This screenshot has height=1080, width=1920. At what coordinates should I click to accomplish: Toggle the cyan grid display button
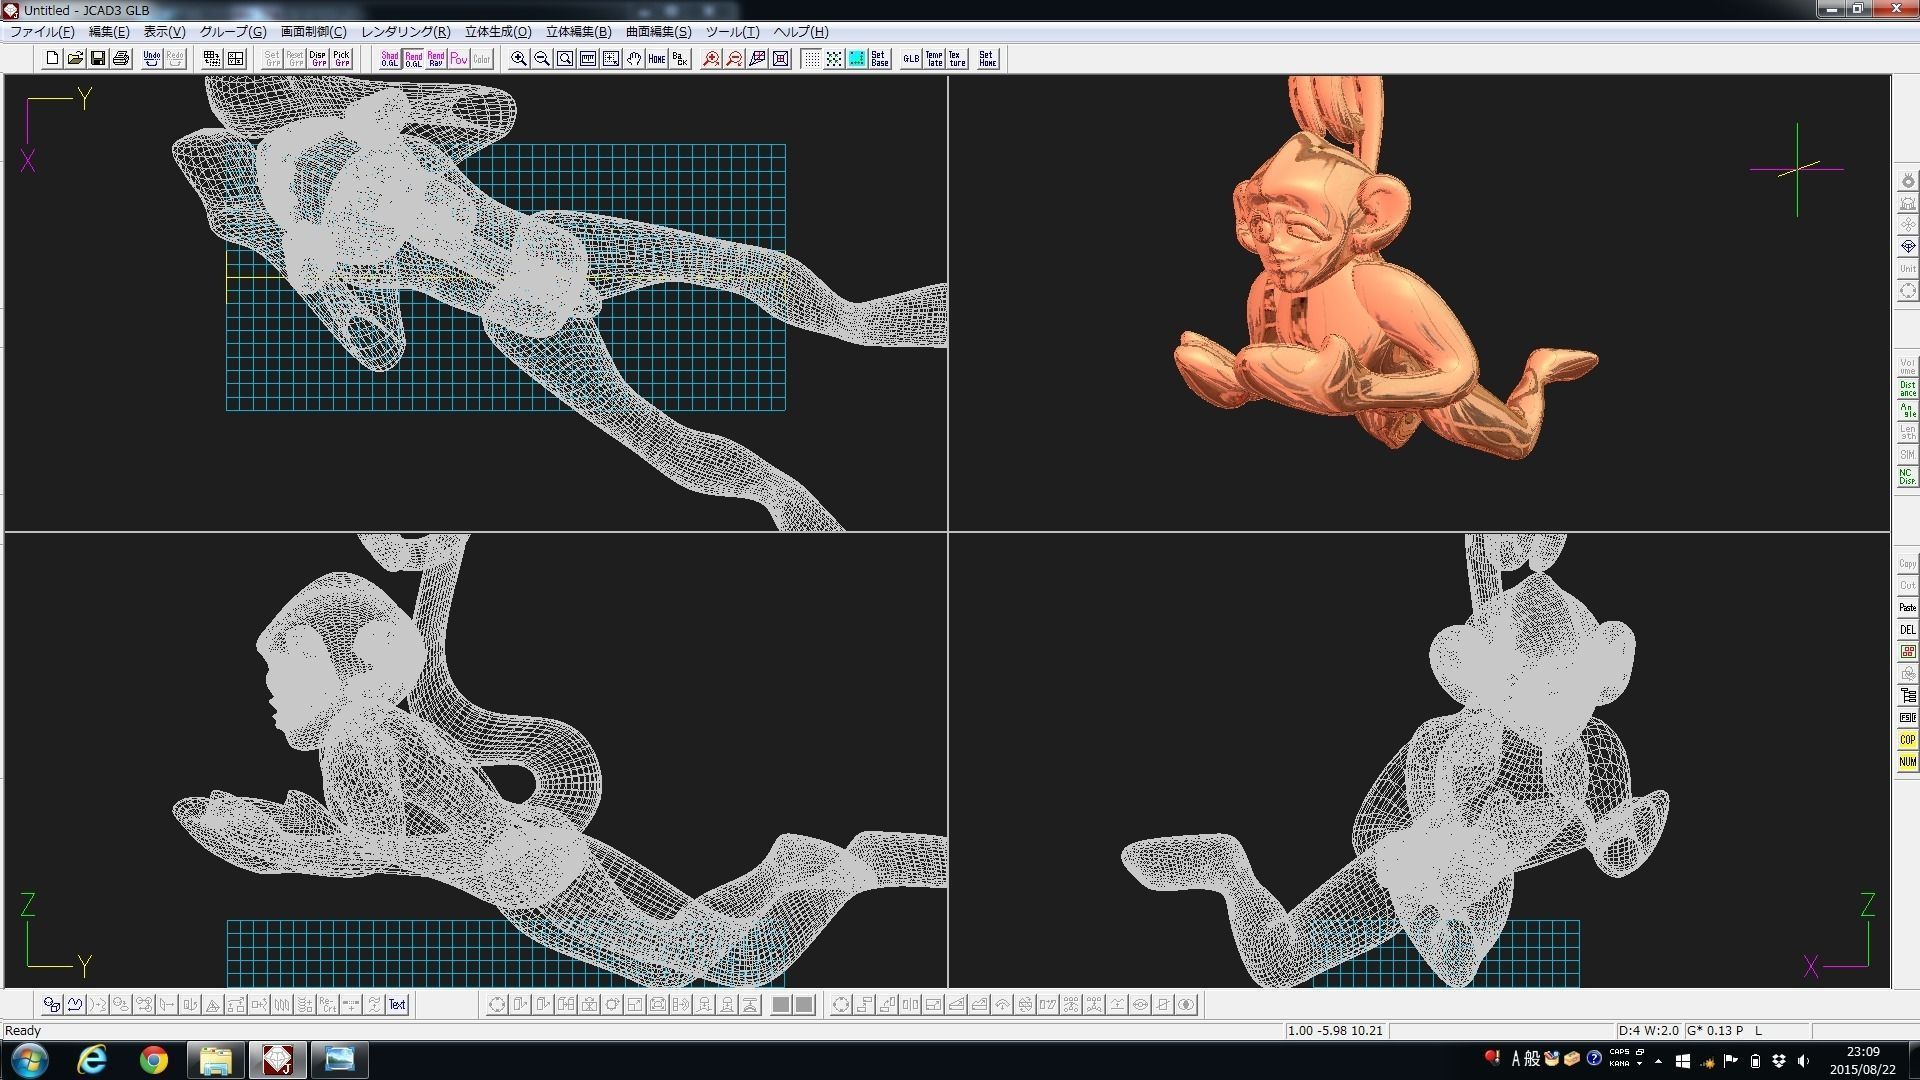[x=857, y=59]
